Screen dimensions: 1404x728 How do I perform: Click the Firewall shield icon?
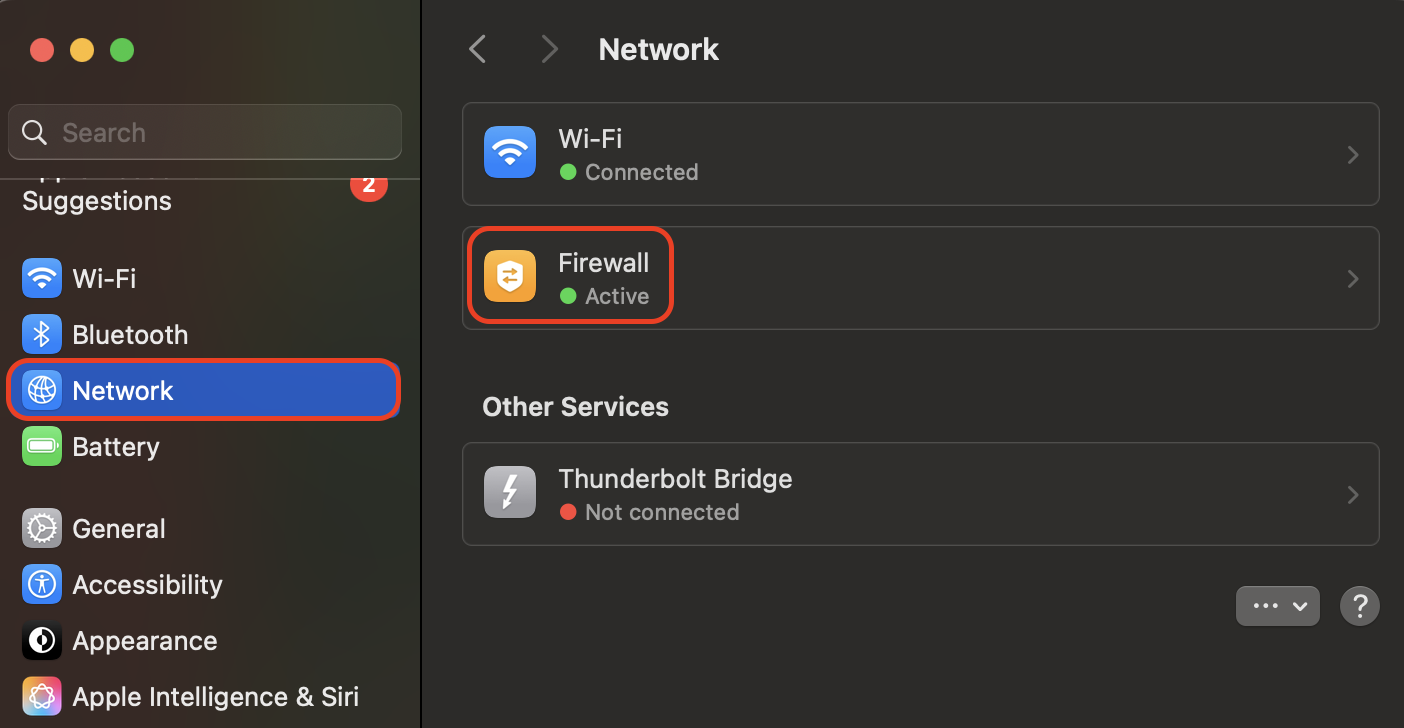(x=509, y=277)
